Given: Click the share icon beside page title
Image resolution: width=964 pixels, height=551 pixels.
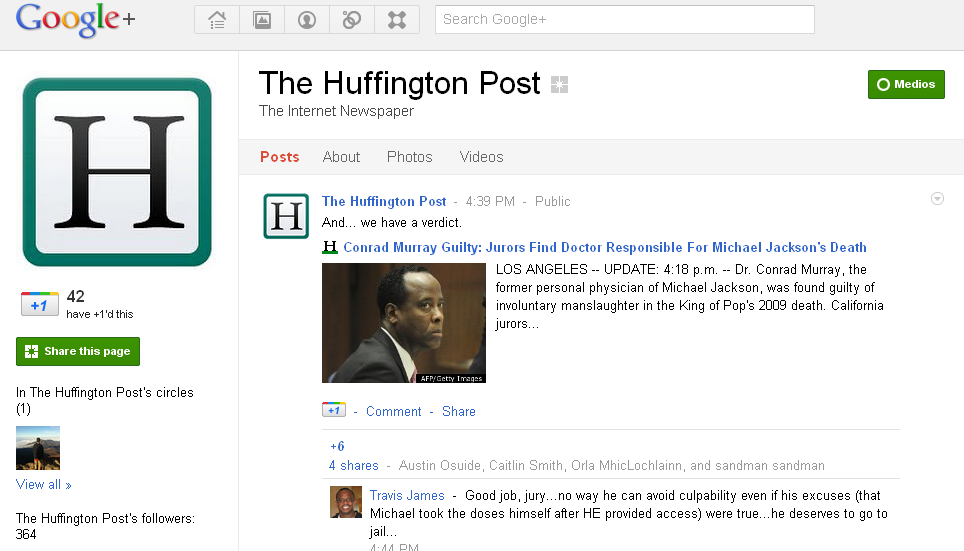Looking at the screenshot, I should tap(559, 84).
